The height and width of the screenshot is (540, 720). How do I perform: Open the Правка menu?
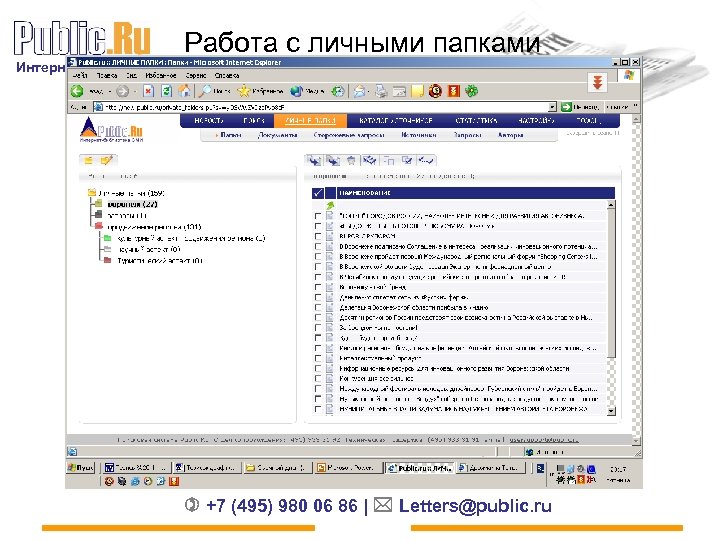107,75
